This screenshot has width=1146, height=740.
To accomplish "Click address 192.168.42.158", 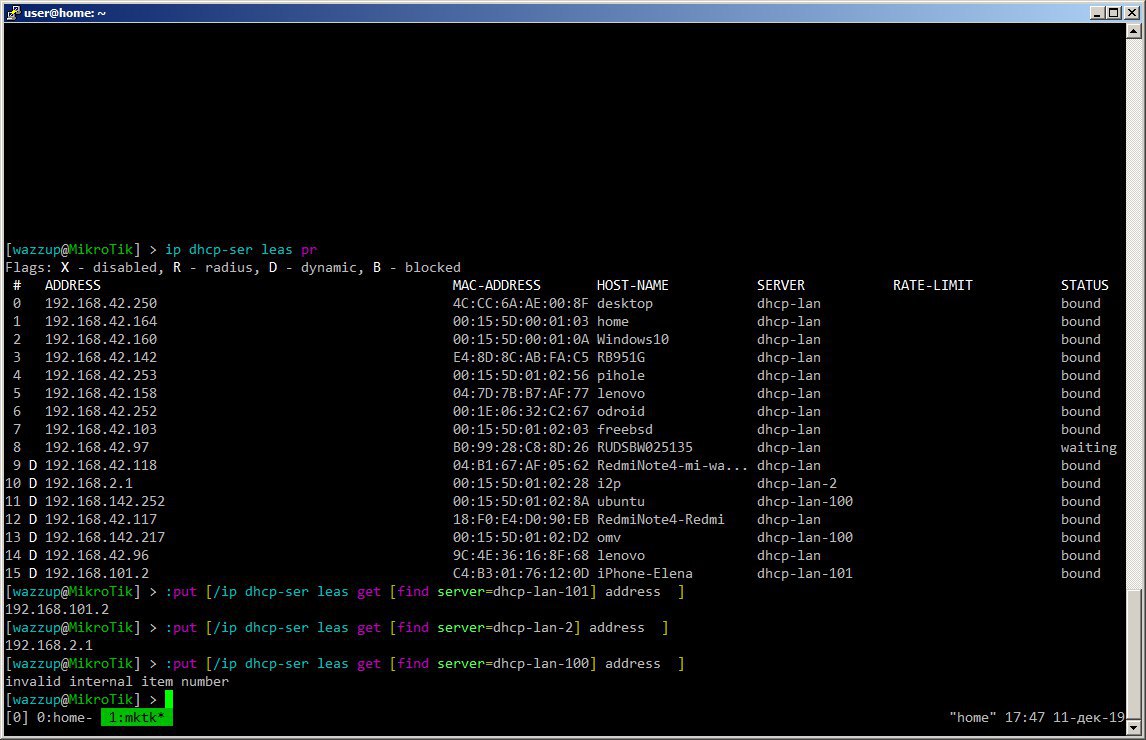I will click(101, 393).
